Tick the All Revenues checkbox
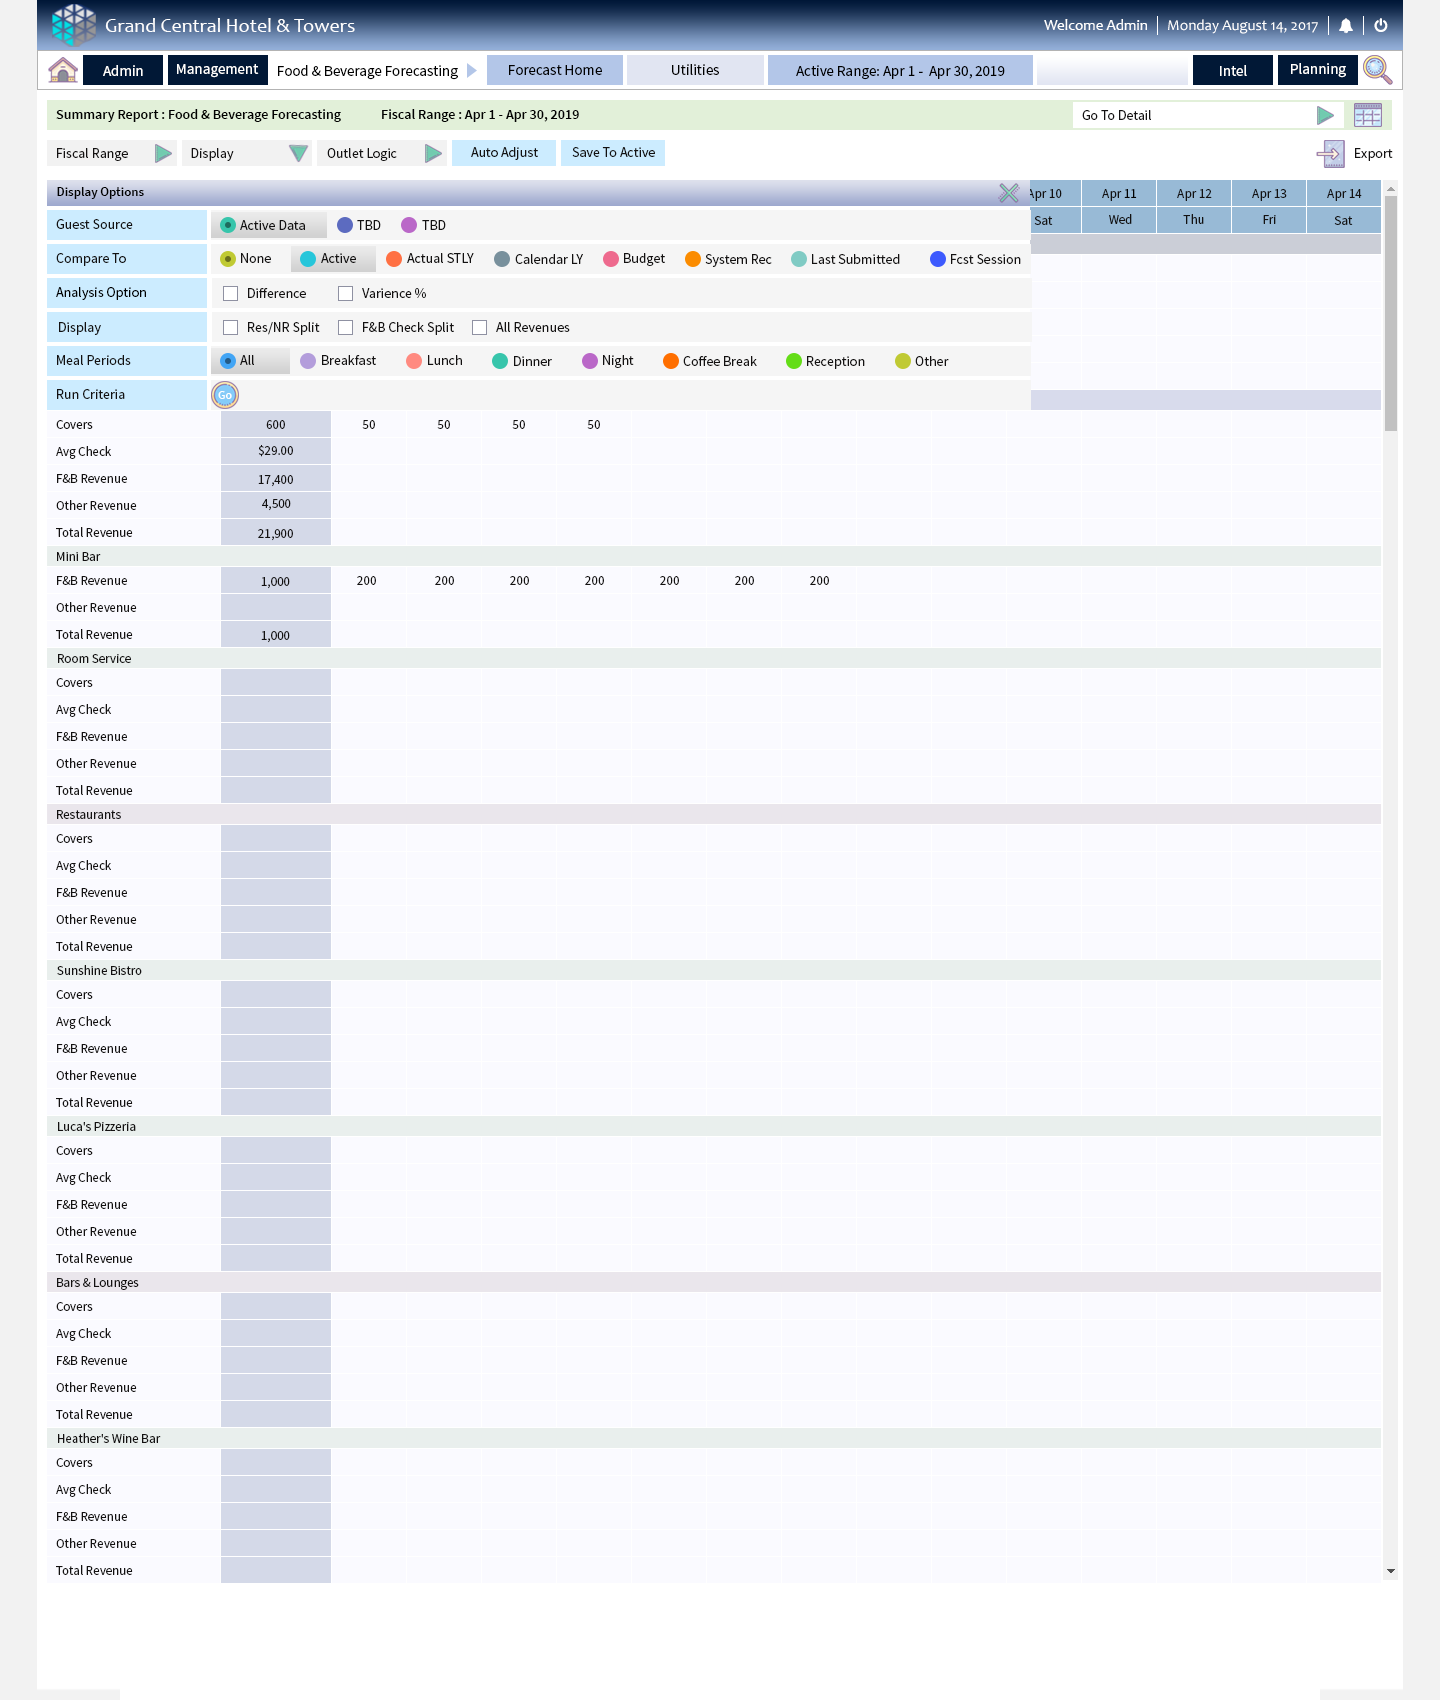 point(480,328)
